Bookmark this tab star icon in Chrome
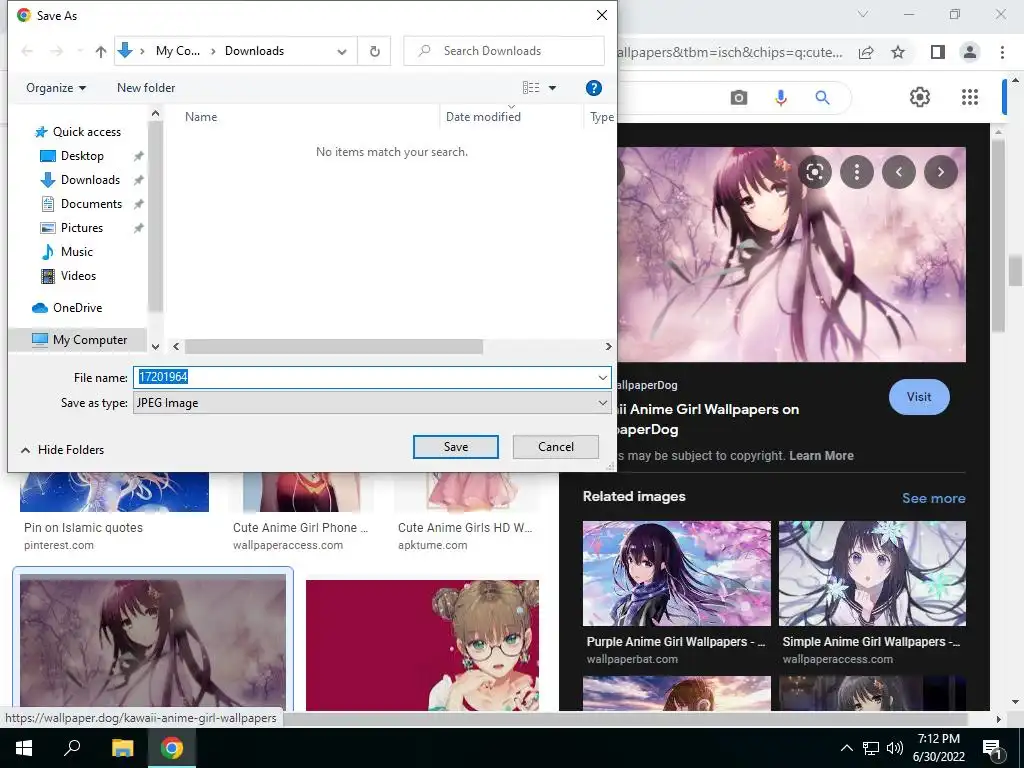Viewport: 1024px width, 768px height. [898, 52]
